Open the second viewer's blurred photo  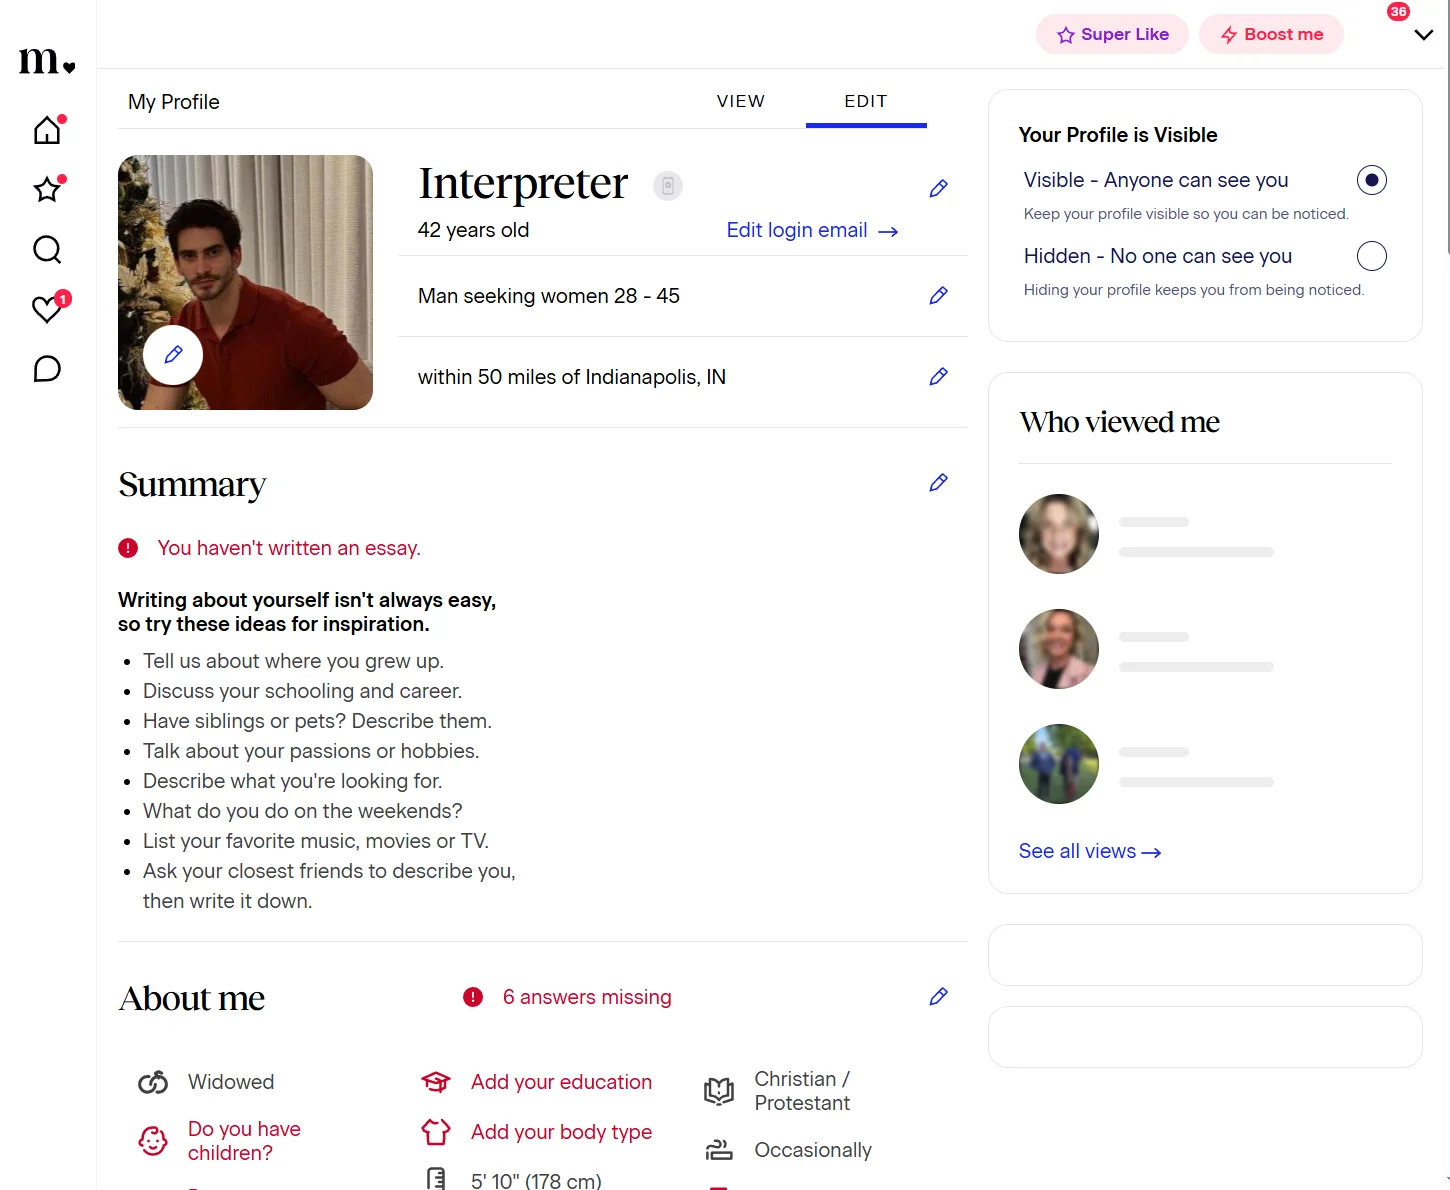point(1059,649)
